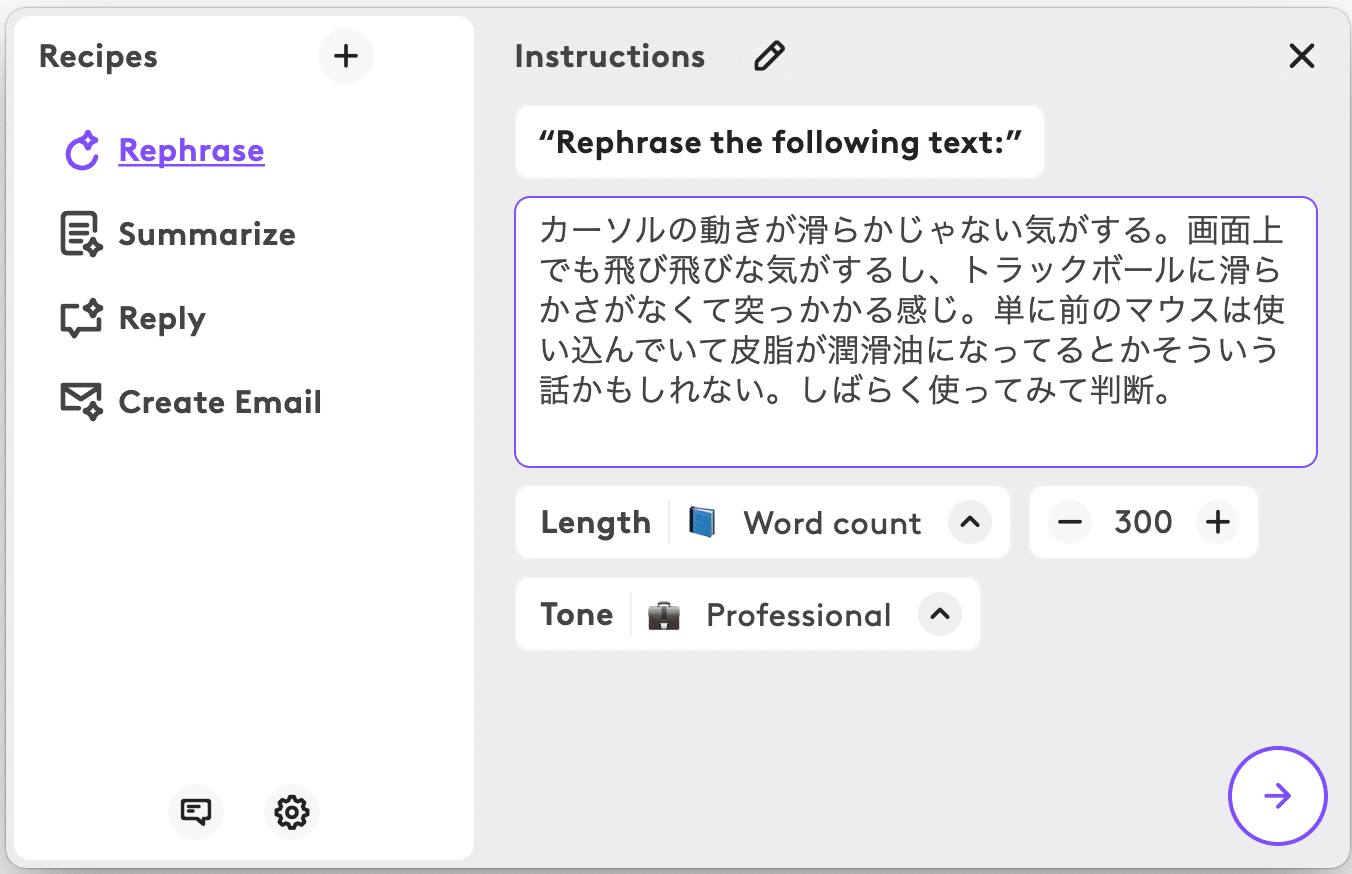Expand the Tone Professional dropdown
Screen dimensions: 1352x874
[939, 614]
